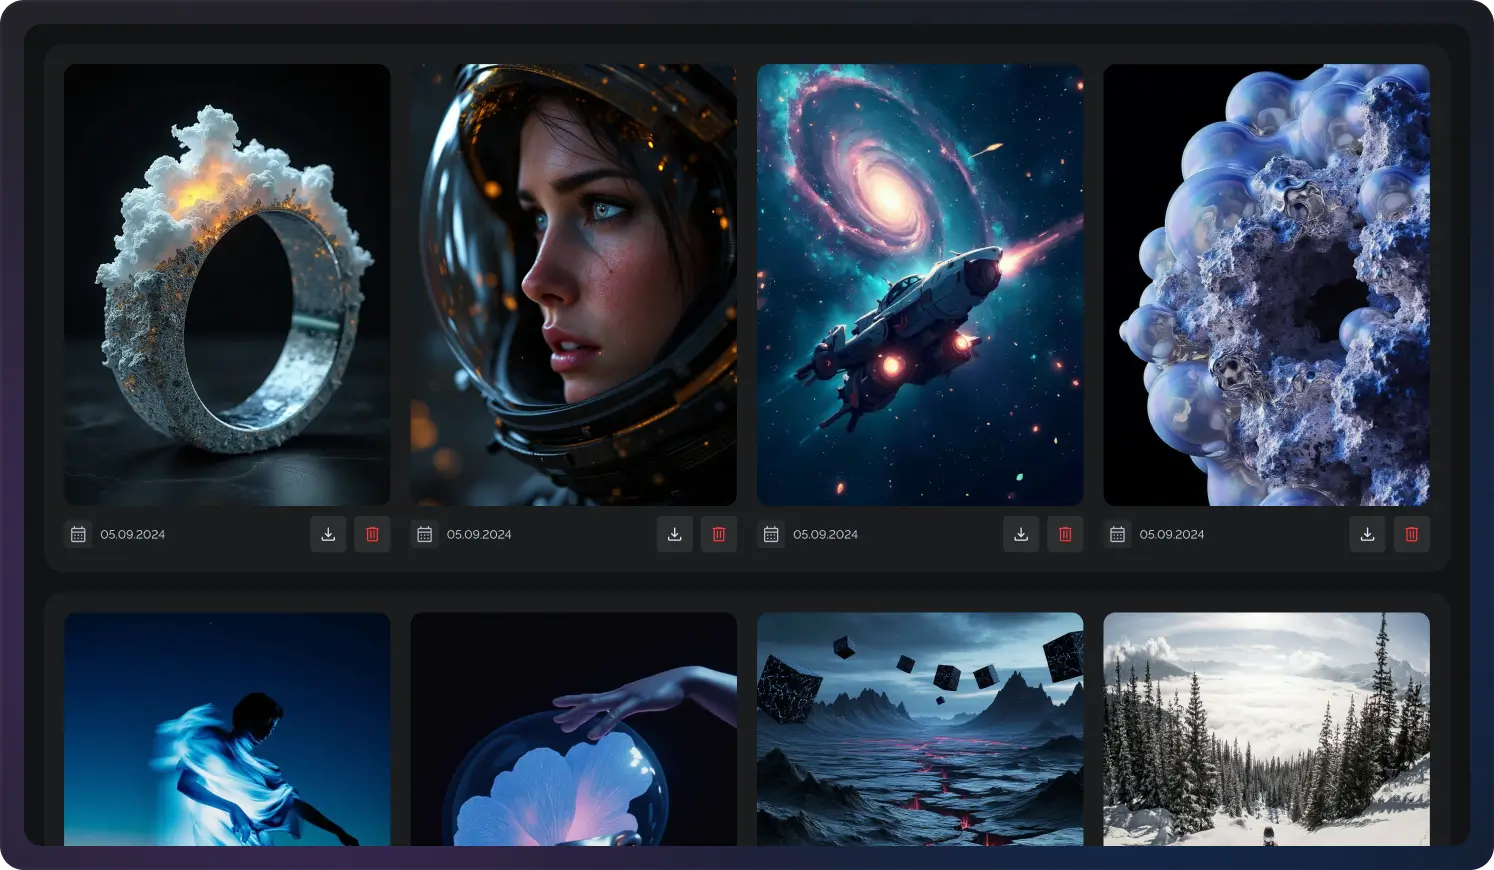This screenshot has height=870, width=1494.
Task: Delete the cloud ring image
Action: click(372, 534)
